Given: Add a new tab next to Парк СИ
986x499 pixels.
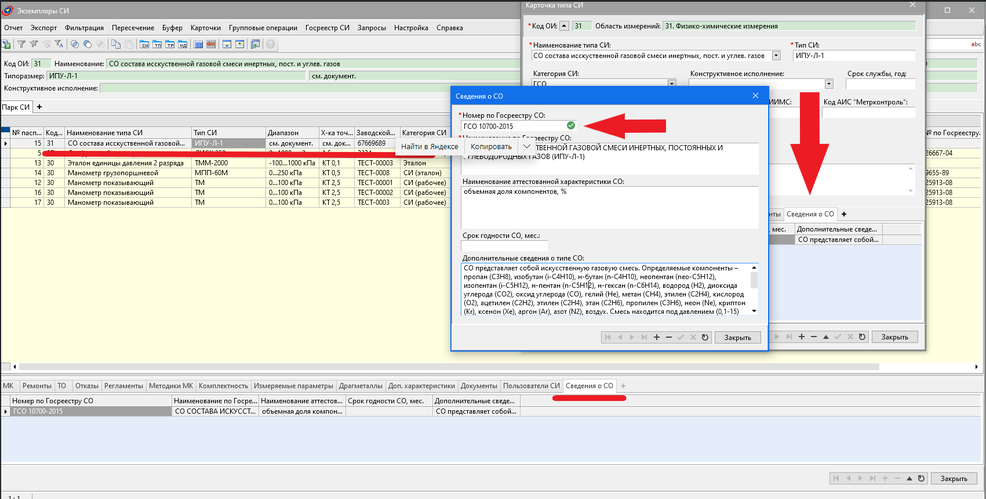Looking at the screenshot, I should tap(39, 107).
